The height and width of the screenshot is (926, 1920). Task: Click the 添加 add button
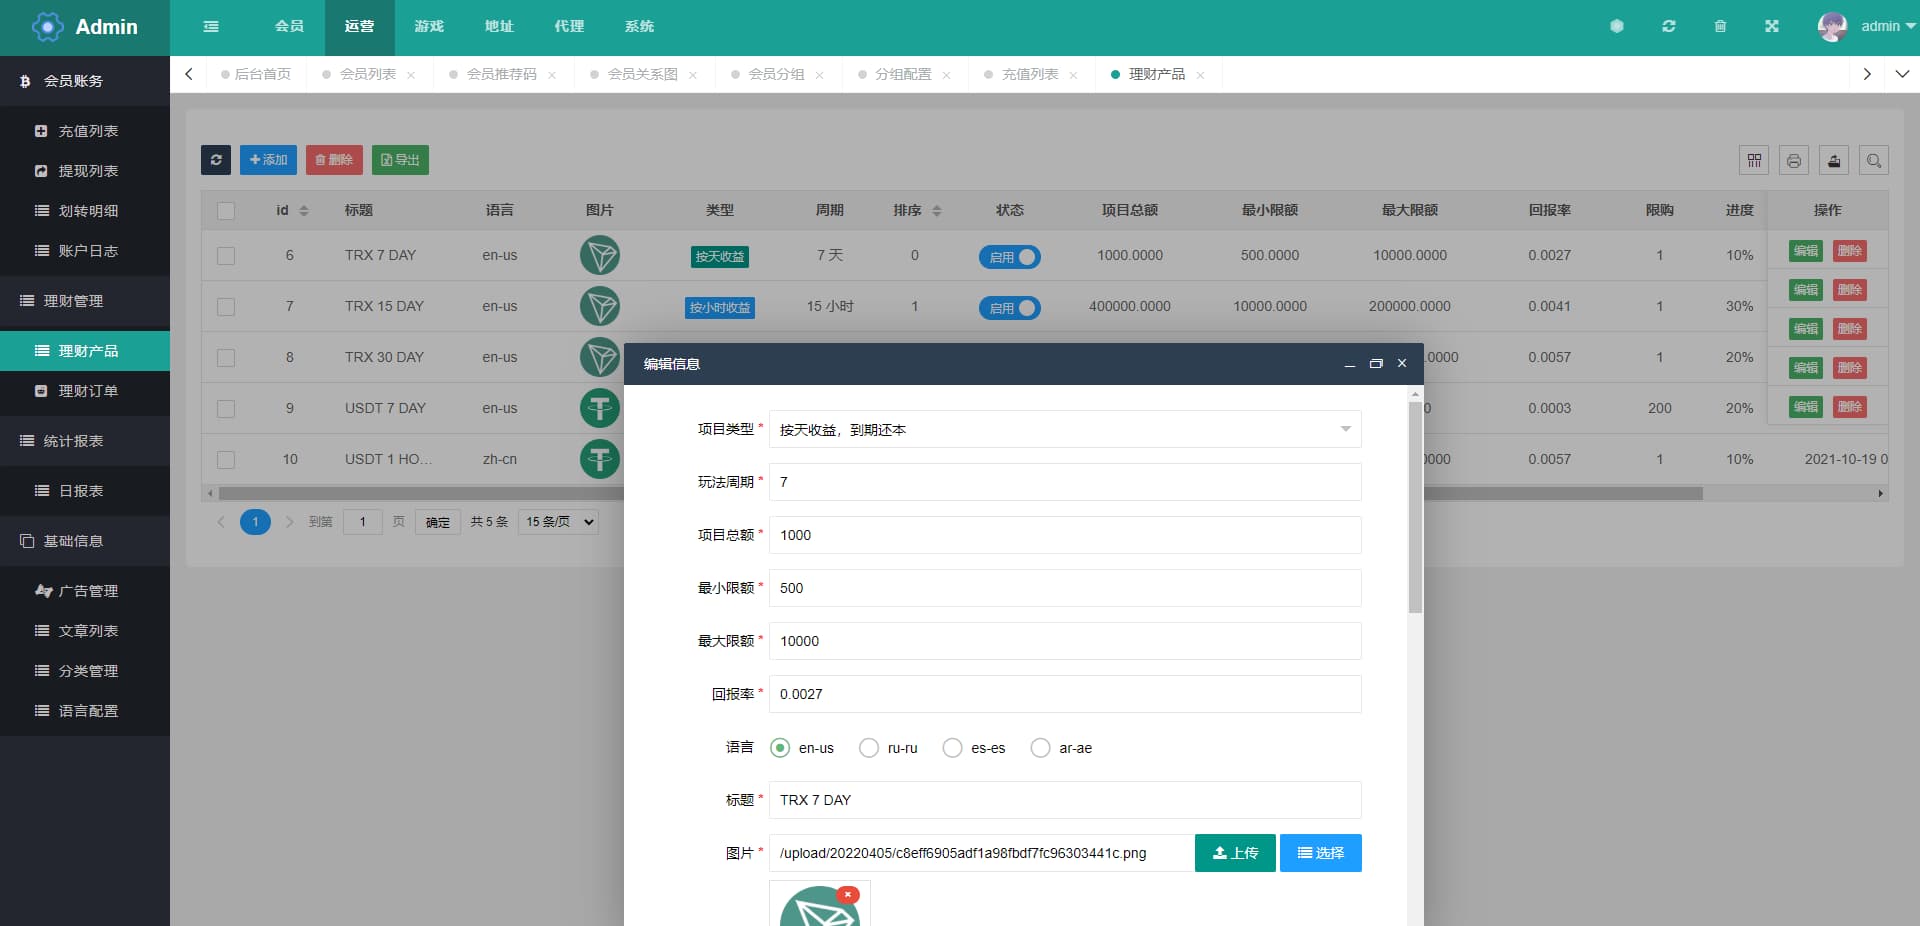tap(268, 160)
